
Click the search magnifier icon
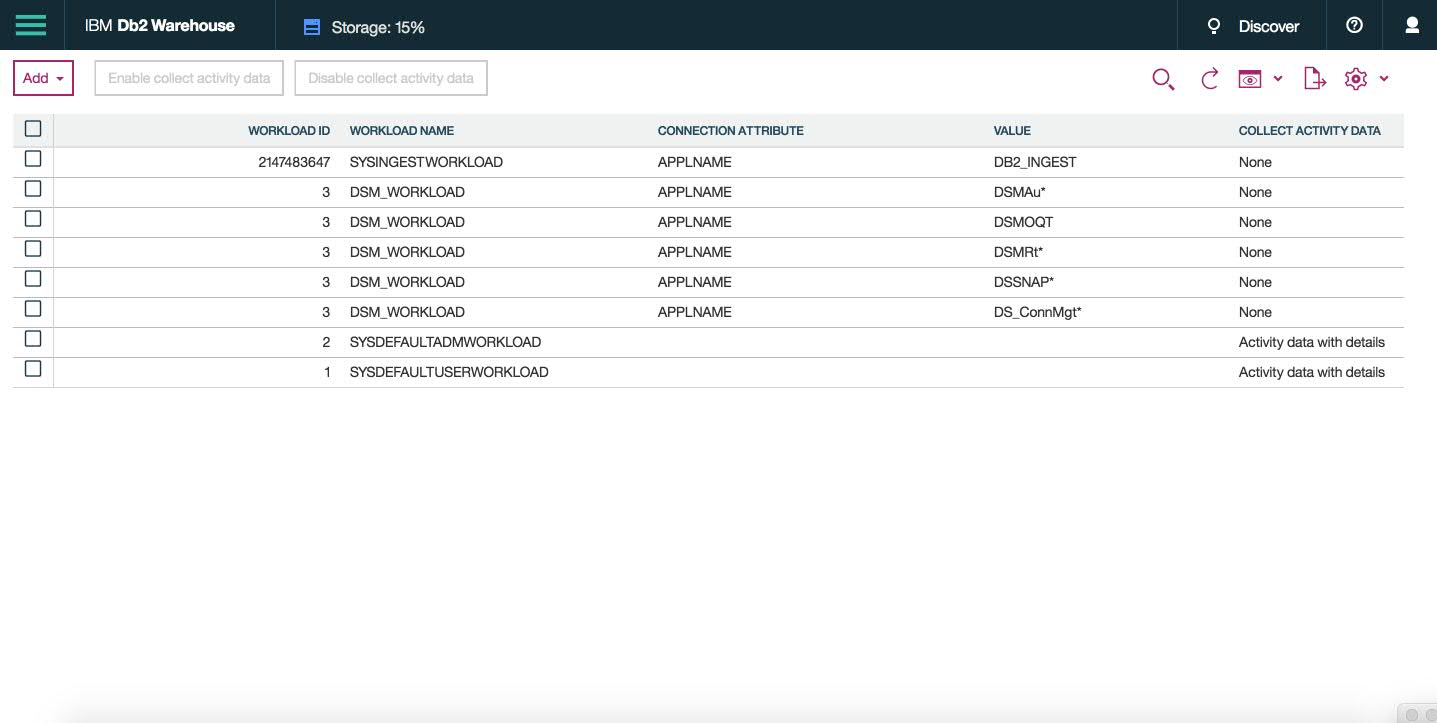1163,79
